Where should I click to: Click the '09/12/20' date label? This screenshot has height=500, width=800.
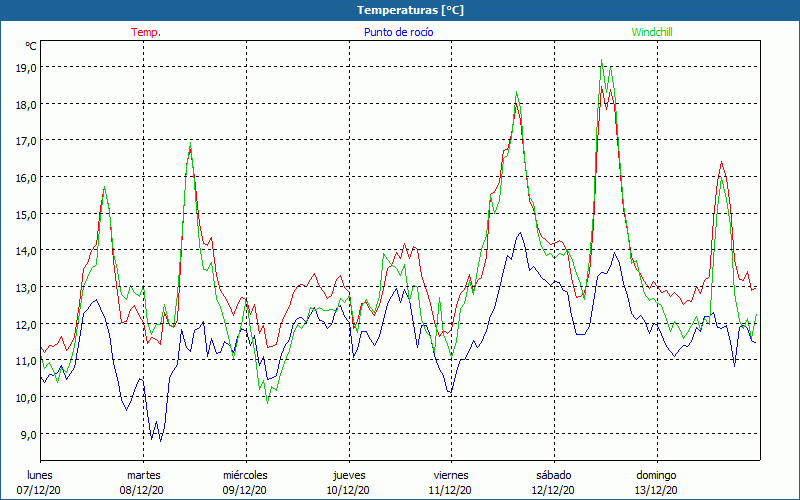pyautogui.click(x=244, y=490)
